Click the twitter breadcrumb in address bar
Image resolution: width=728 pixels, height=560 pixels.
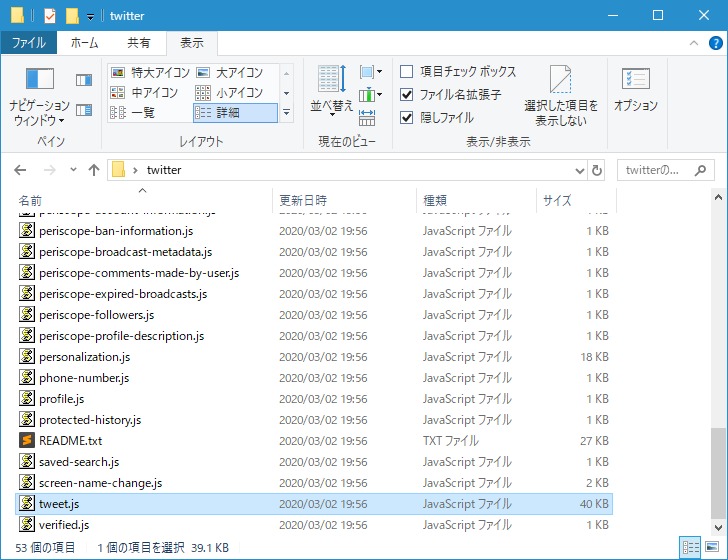(x=164, y=170)
